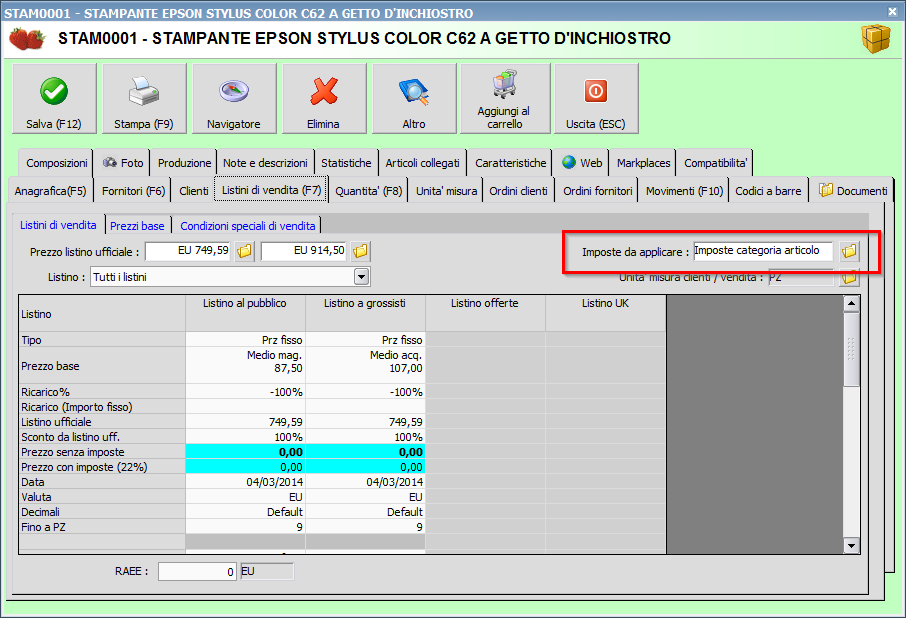Open the Documenti tab with folder icon
906x618 pixels.
(x=853, y=191)
